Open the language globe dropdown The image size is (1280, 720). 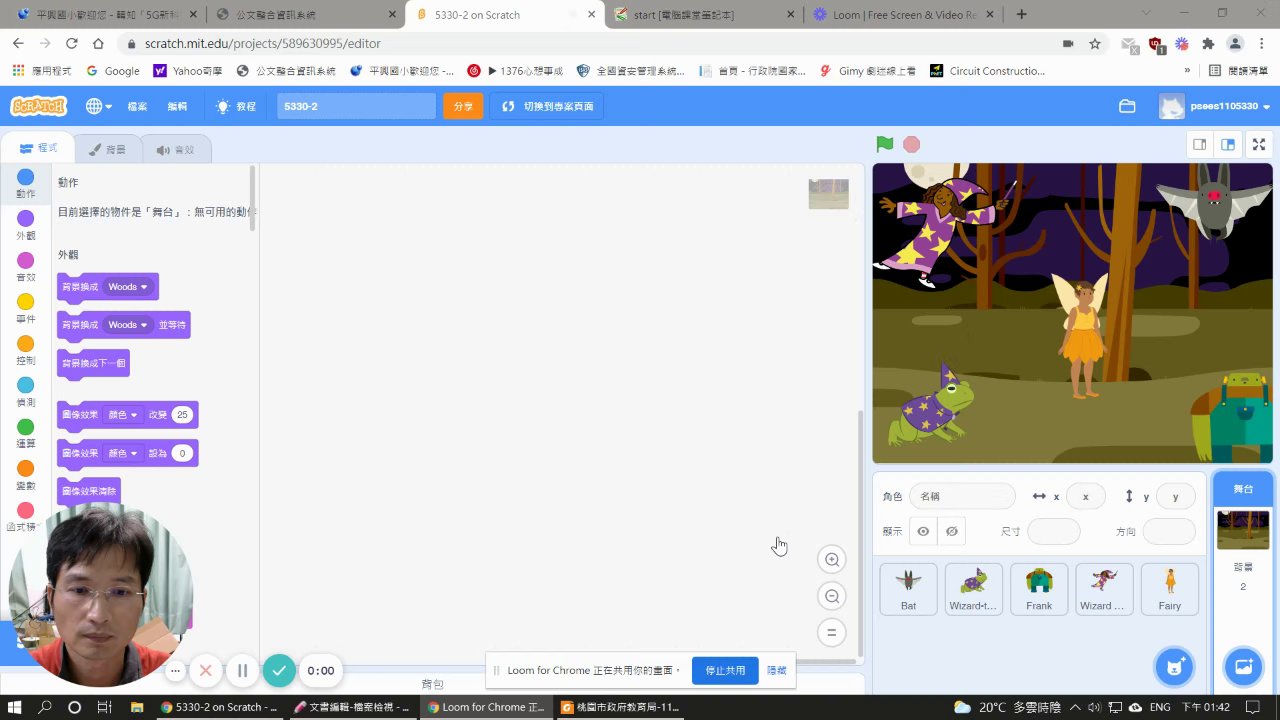click(98, 106)
